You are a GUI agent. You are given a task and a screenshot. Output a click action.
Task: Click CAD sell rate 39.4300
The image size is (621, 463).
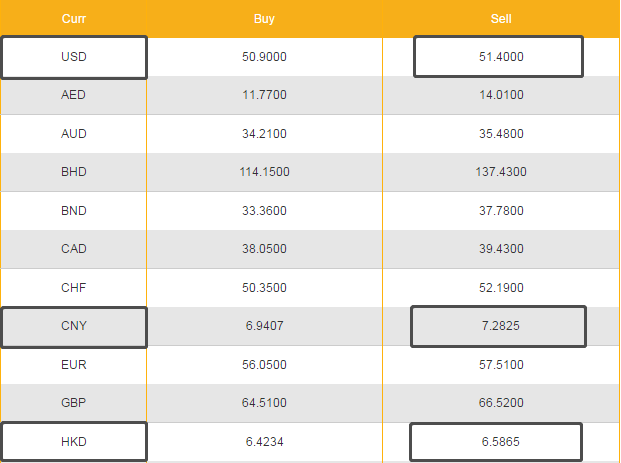click(501, 249)
